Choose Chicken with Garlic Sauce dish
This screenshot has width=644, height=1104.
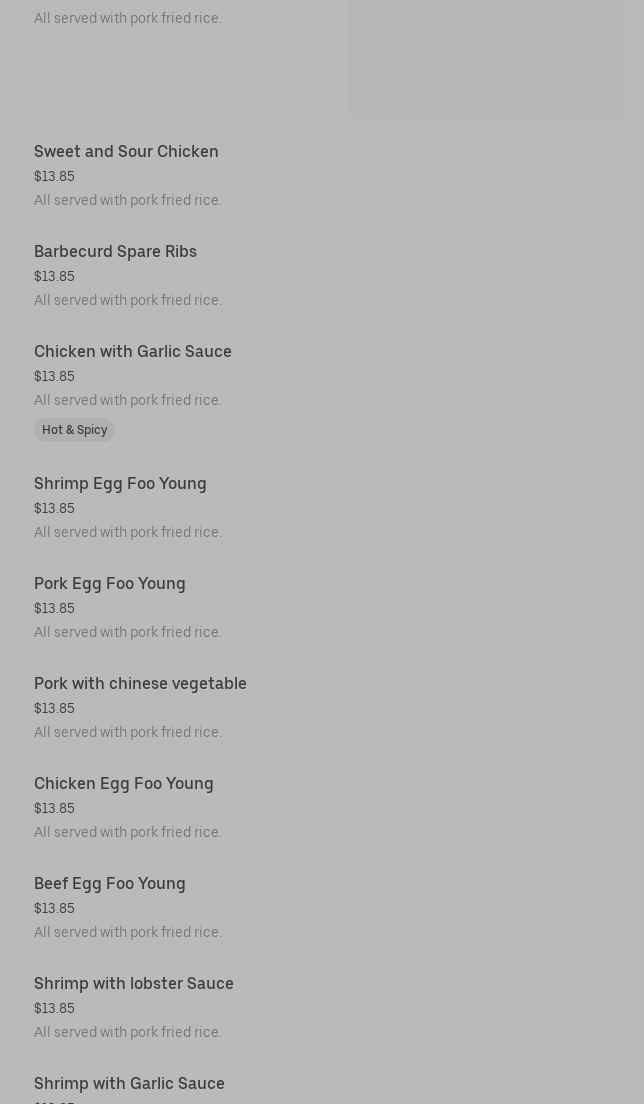pyautogui.click(x=133, y=352)
